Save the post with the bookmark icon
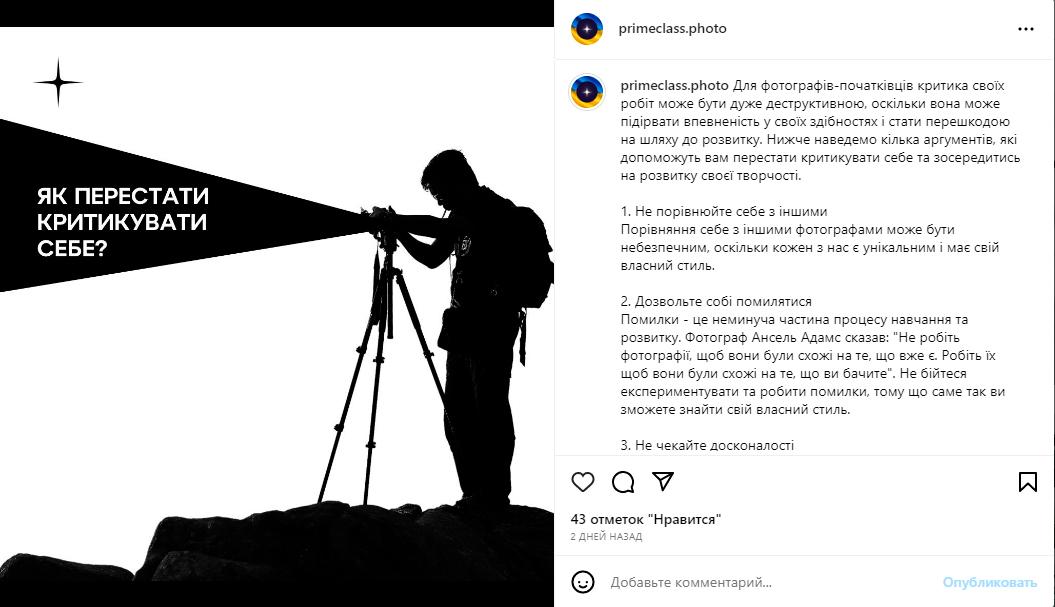 pyautogui.click(x=1027, y=482)
